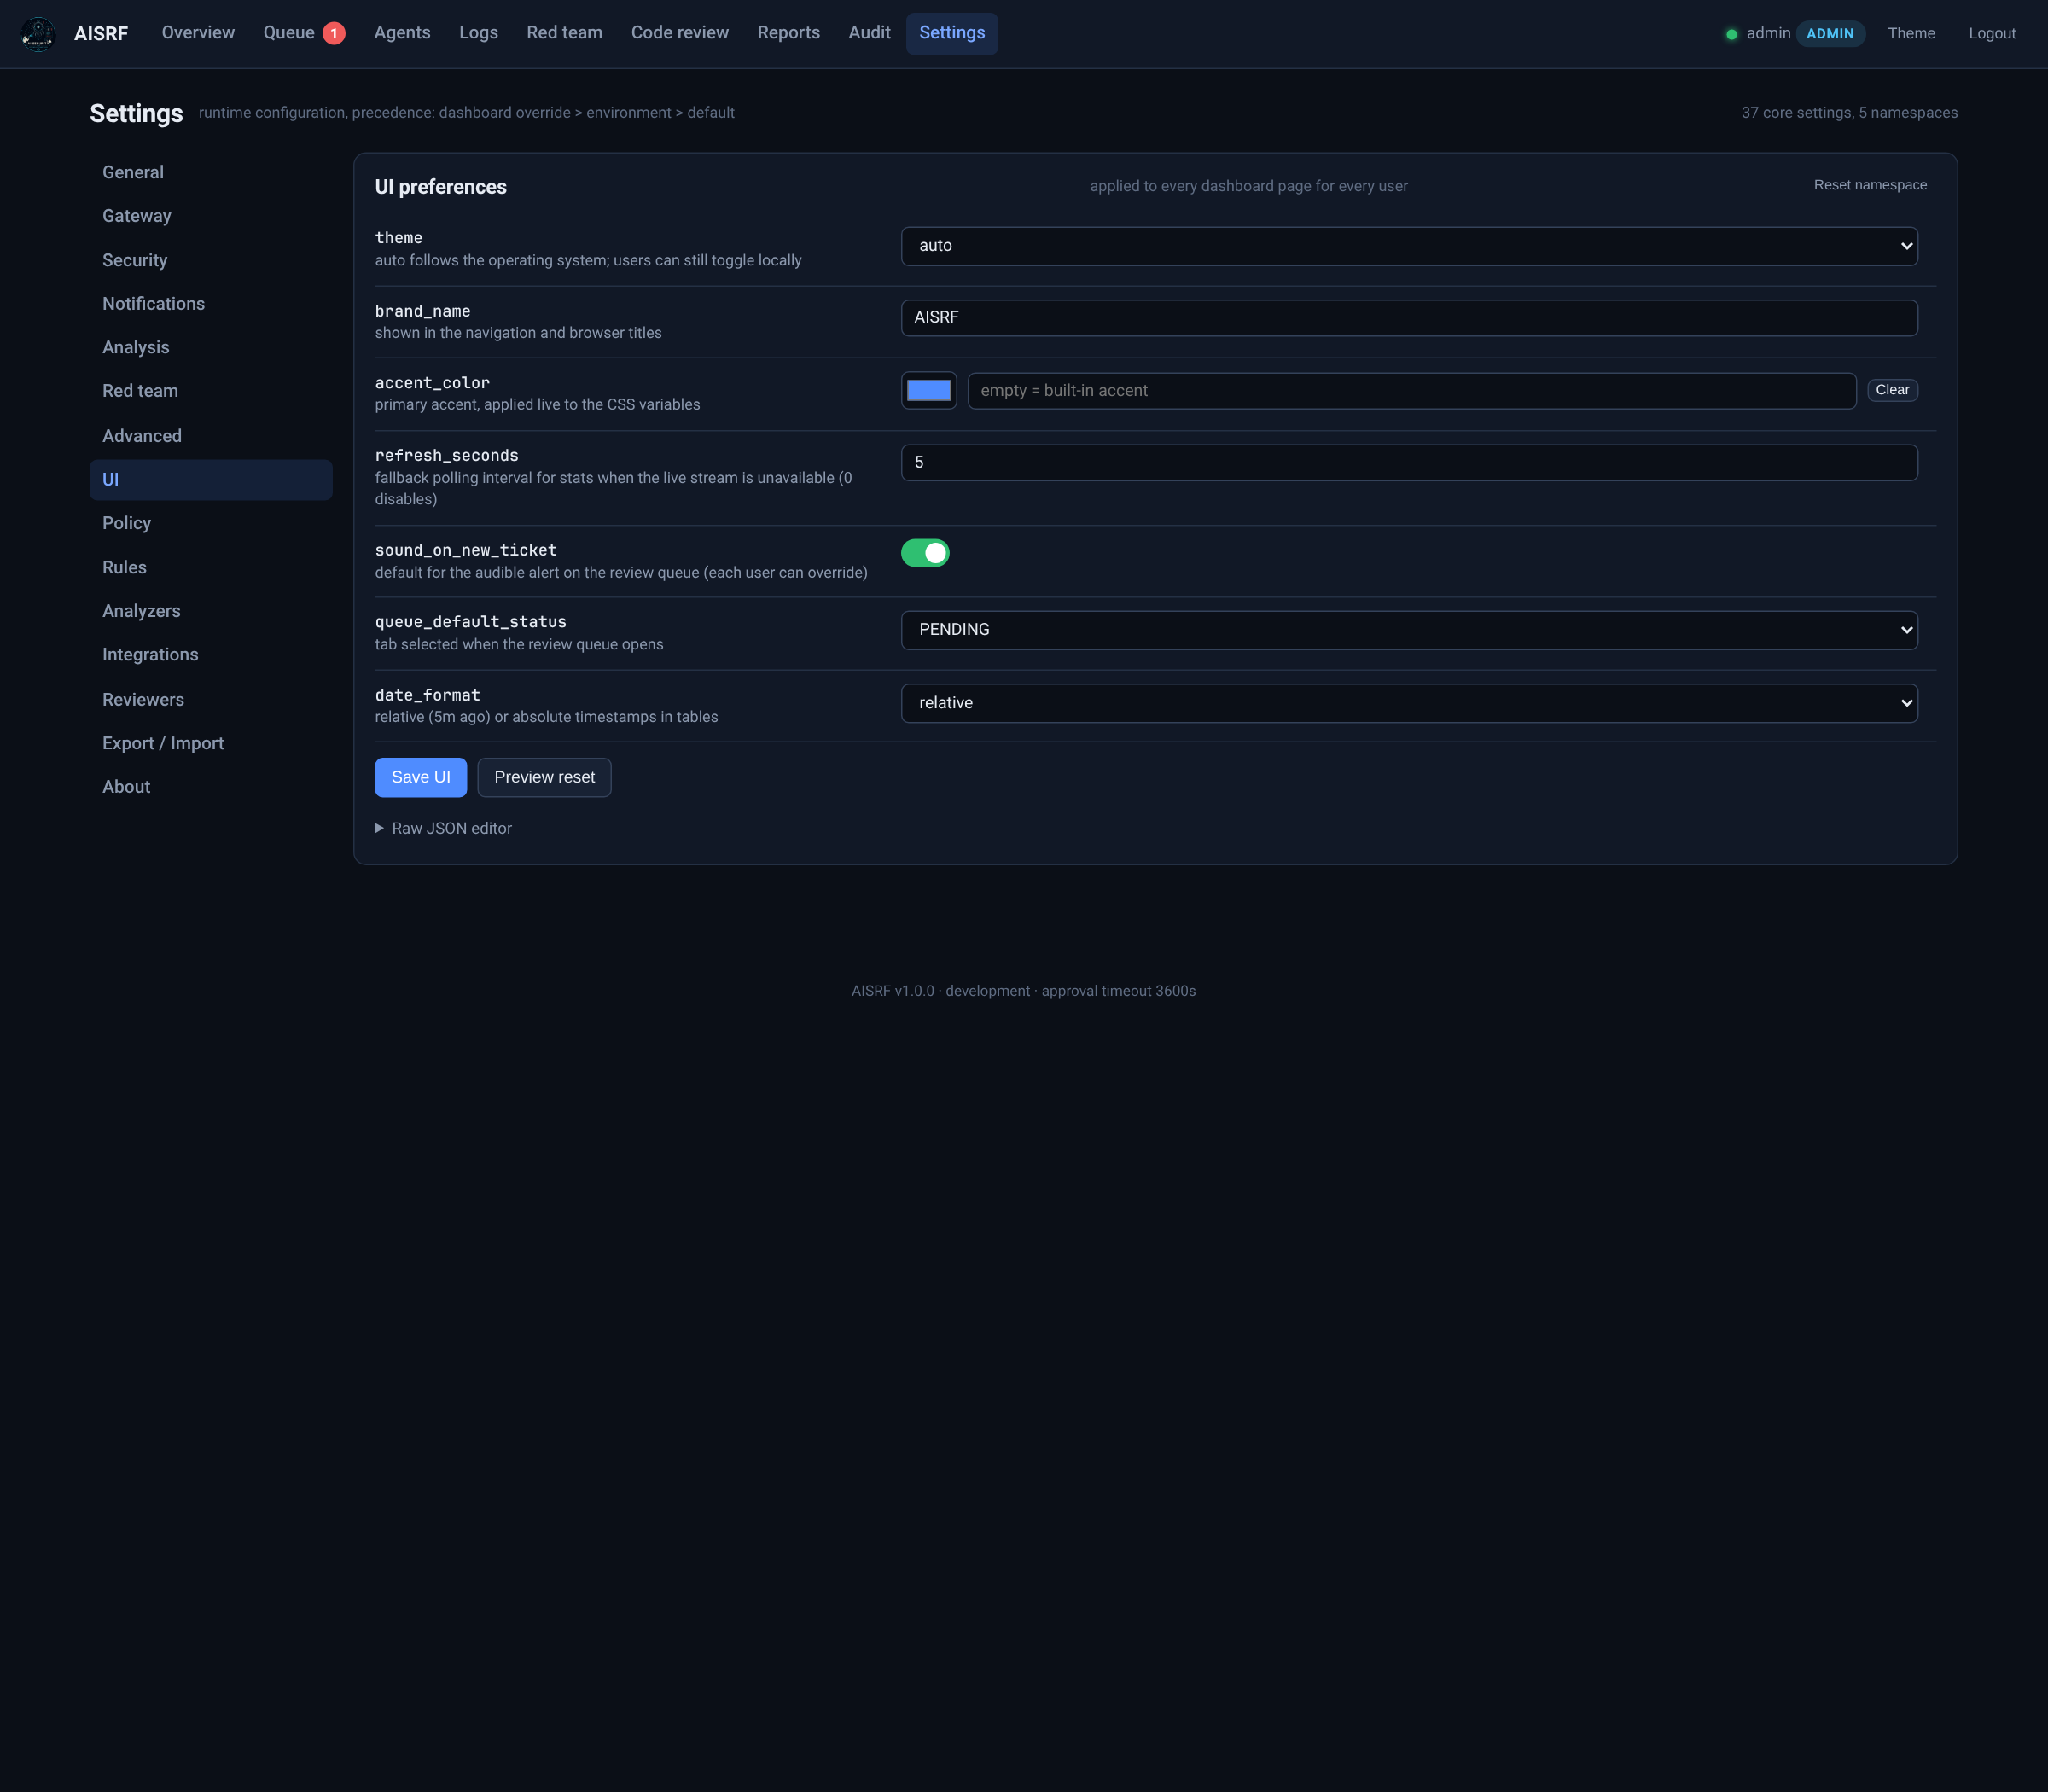This screenshot has width=2048, height=1792.
Task: Open the theme dropdown set to auto
Action: (1409, 246)
